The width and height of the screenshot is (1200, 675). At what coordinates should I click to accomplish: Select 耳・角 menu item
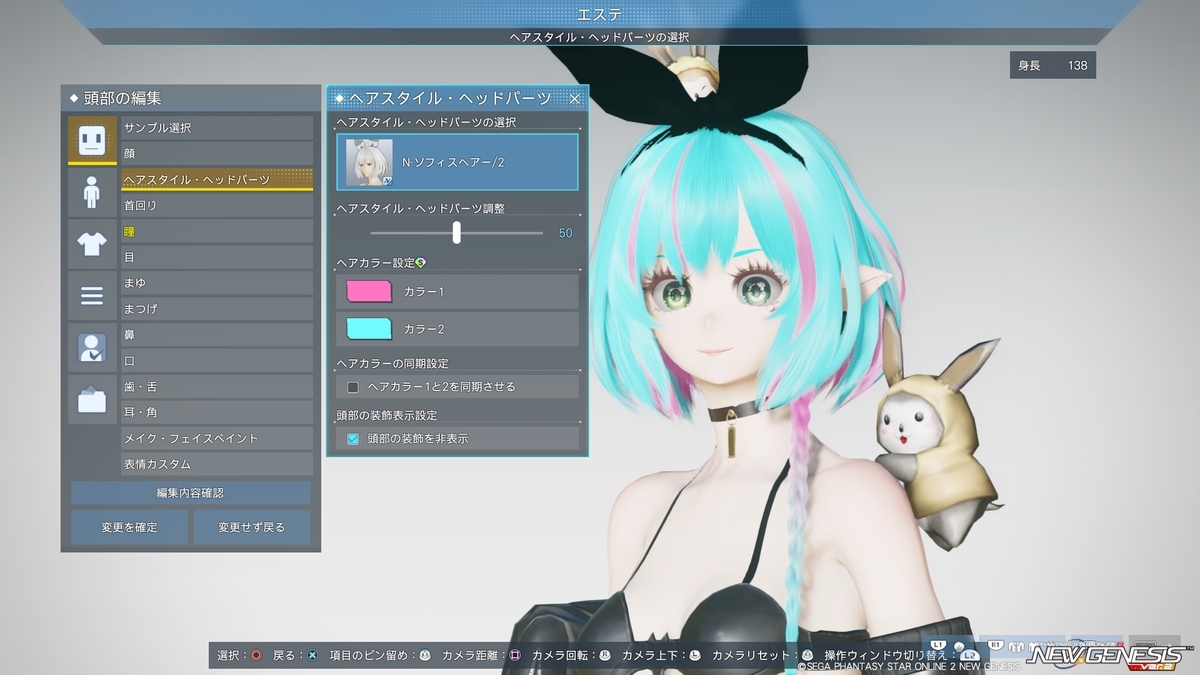pos(217,412)
